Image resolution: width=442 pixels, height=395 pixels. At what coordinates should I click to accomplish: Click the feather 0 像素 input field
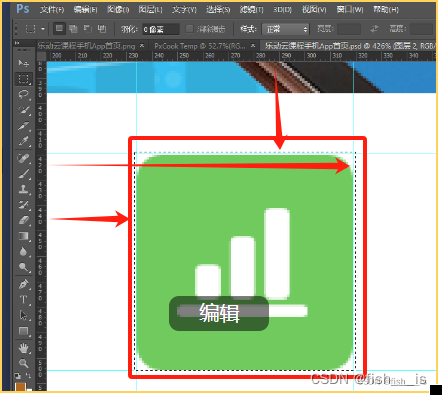click(161, 29)
